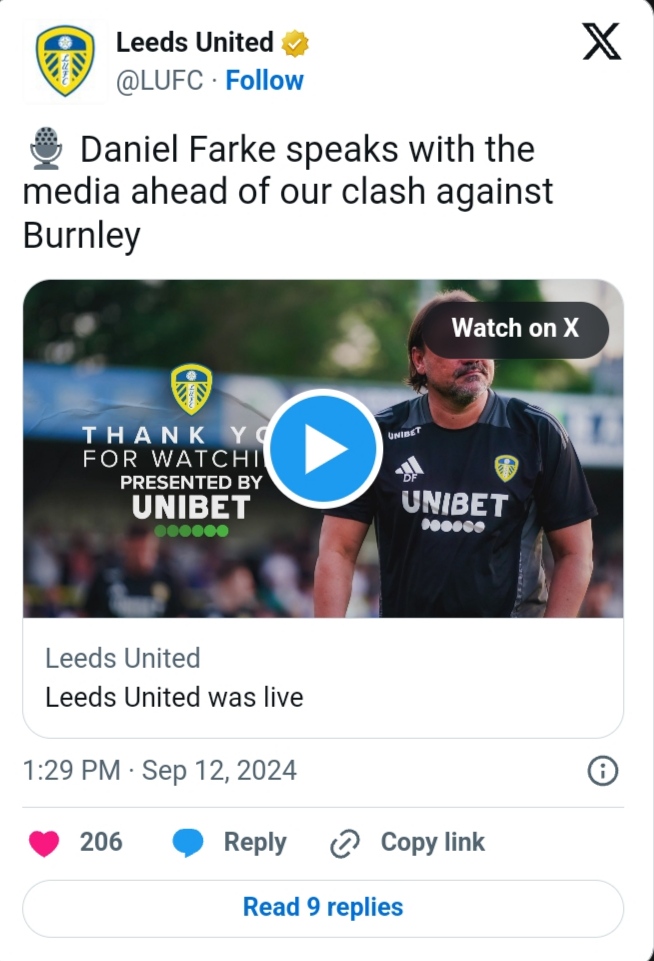Screen dimensions: 654x961
Task: Click the gold verified badge
Action: click(x=295, y=43)
